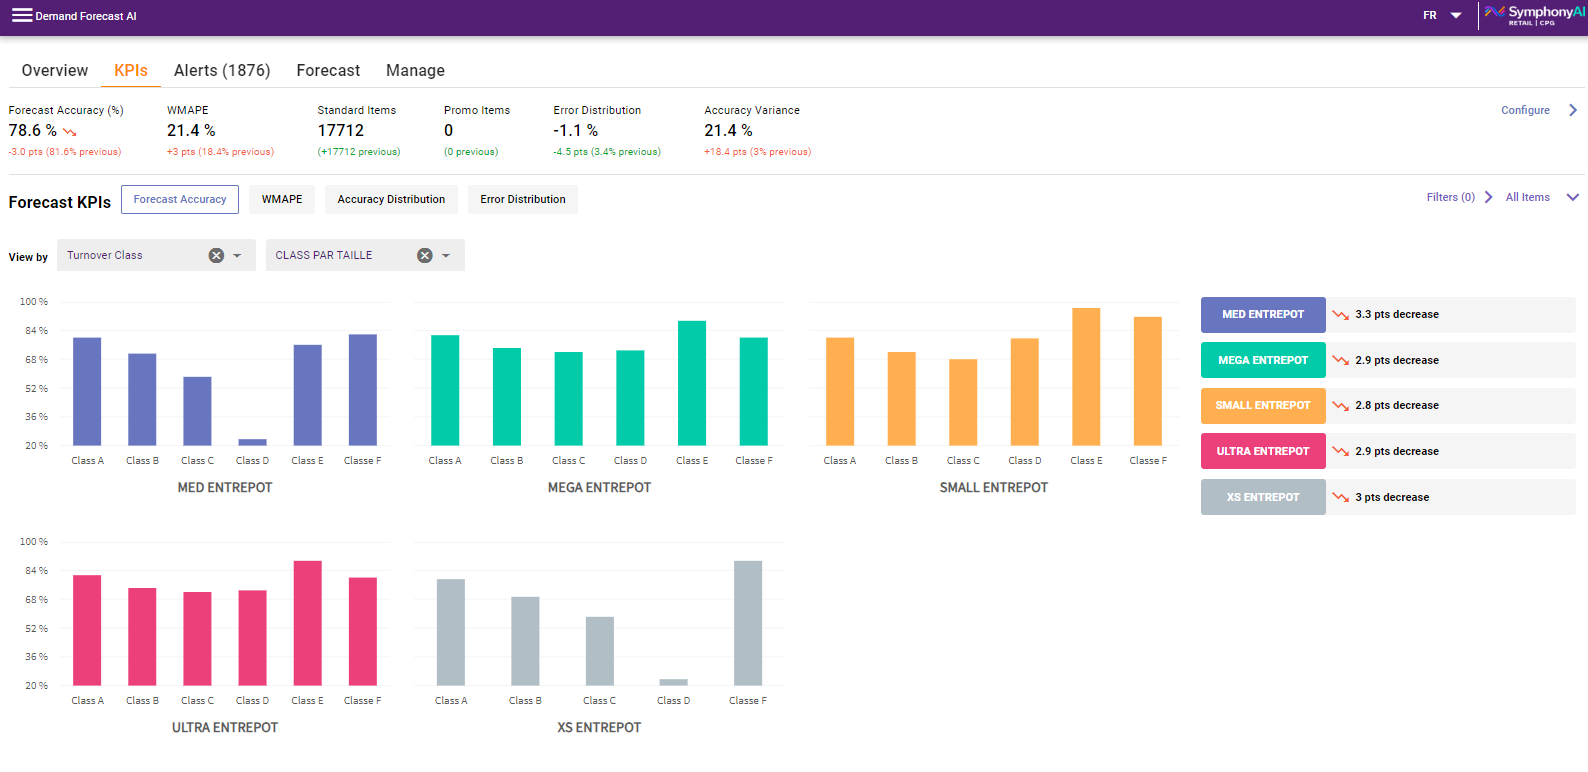Click the MEGA ENTREPOT chart title
Viewport: 1588px width, 772px height.
pyautogui.click(x=599, y=488)
